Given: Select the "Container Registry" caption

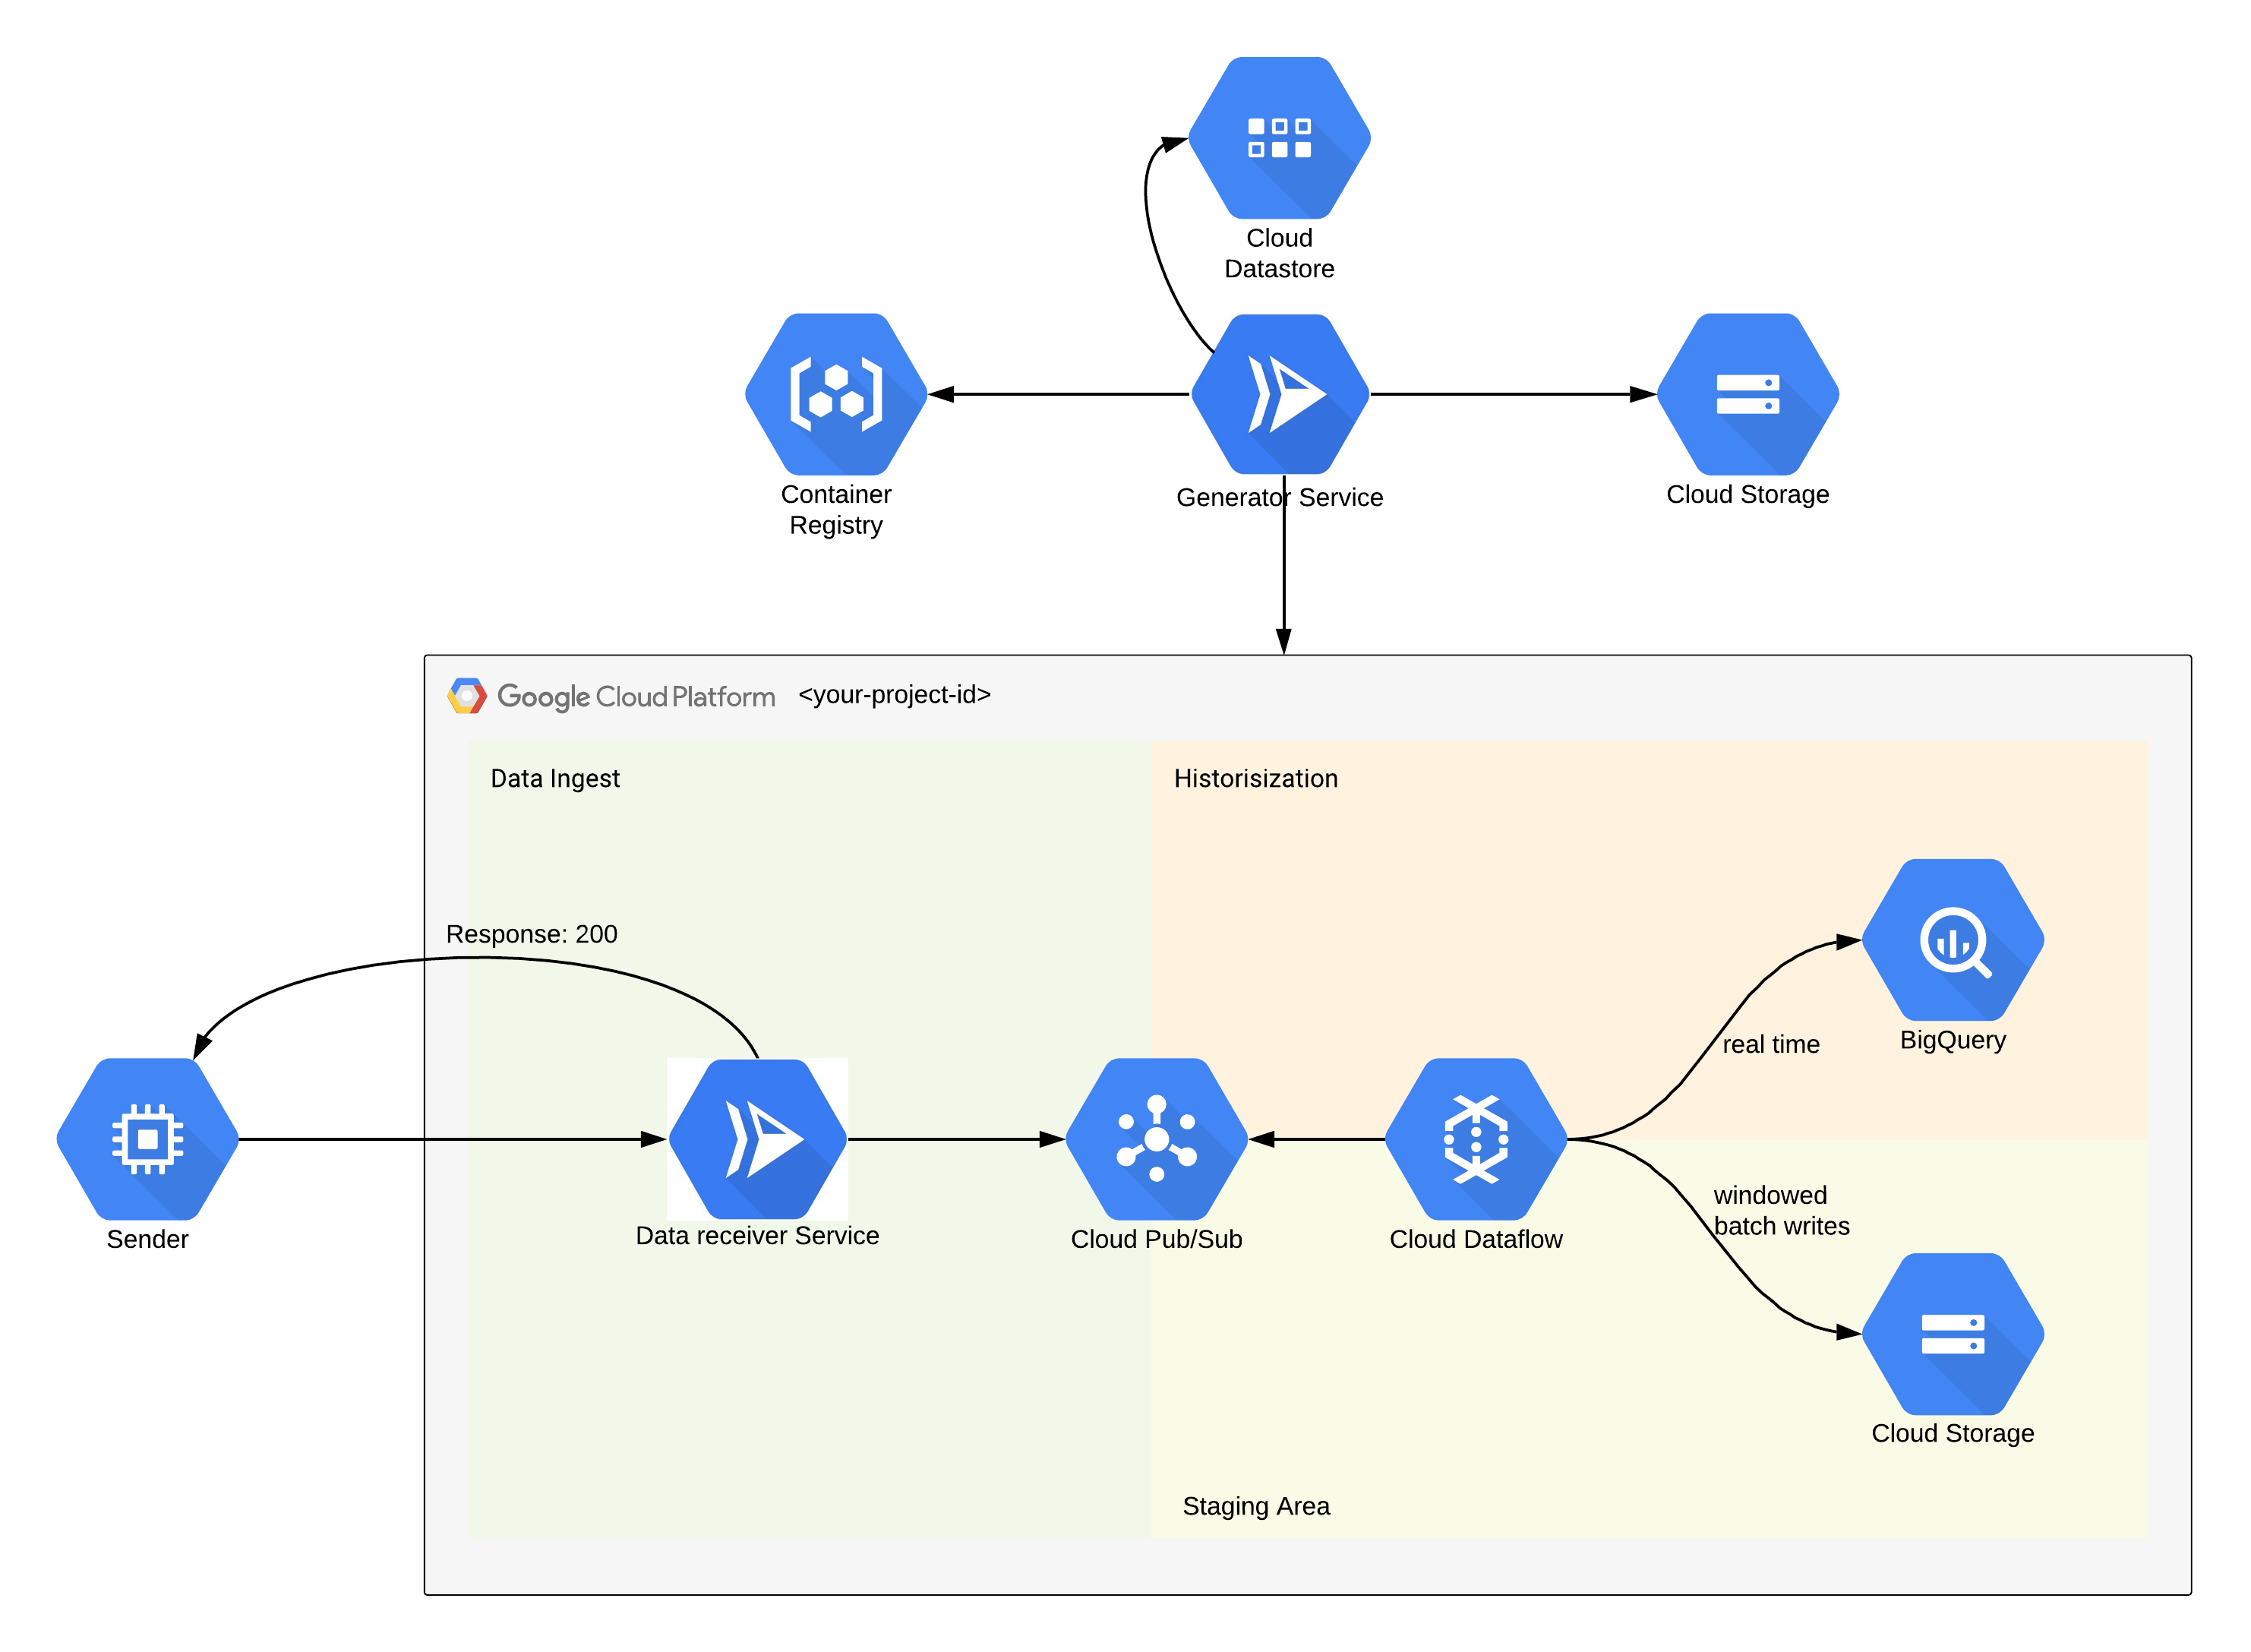Looking at the screenshot, I should pyautogui.click(x=836, y=510).
